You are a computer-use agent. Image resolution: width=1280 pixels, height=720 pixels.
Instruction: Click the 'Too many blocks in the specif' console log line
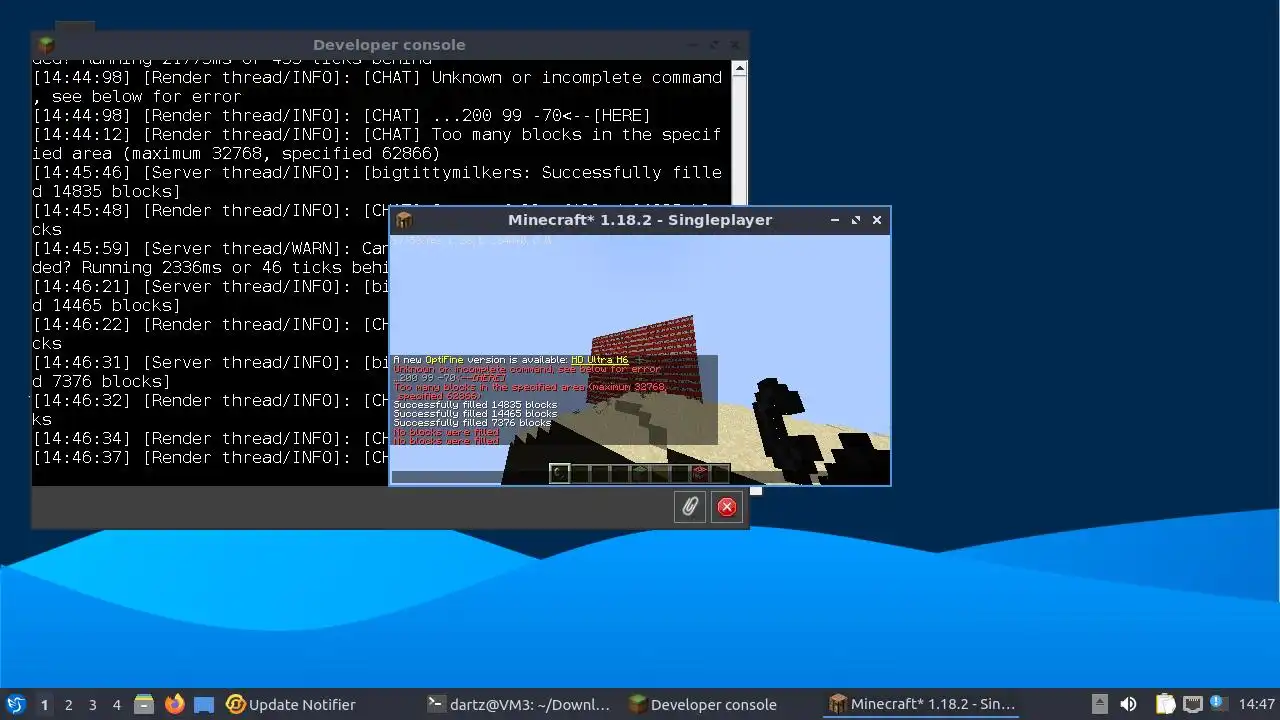377,135
